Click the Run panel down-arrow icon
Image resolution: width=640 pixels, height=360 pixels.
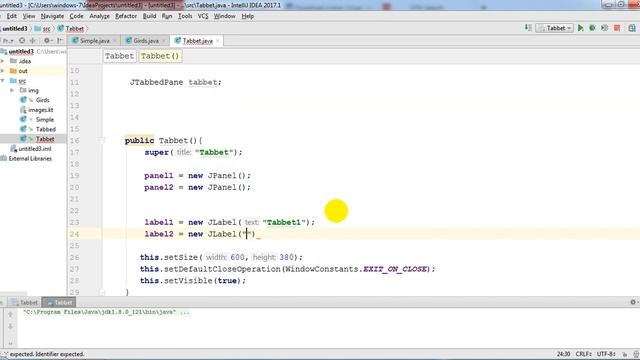(11, 327)
